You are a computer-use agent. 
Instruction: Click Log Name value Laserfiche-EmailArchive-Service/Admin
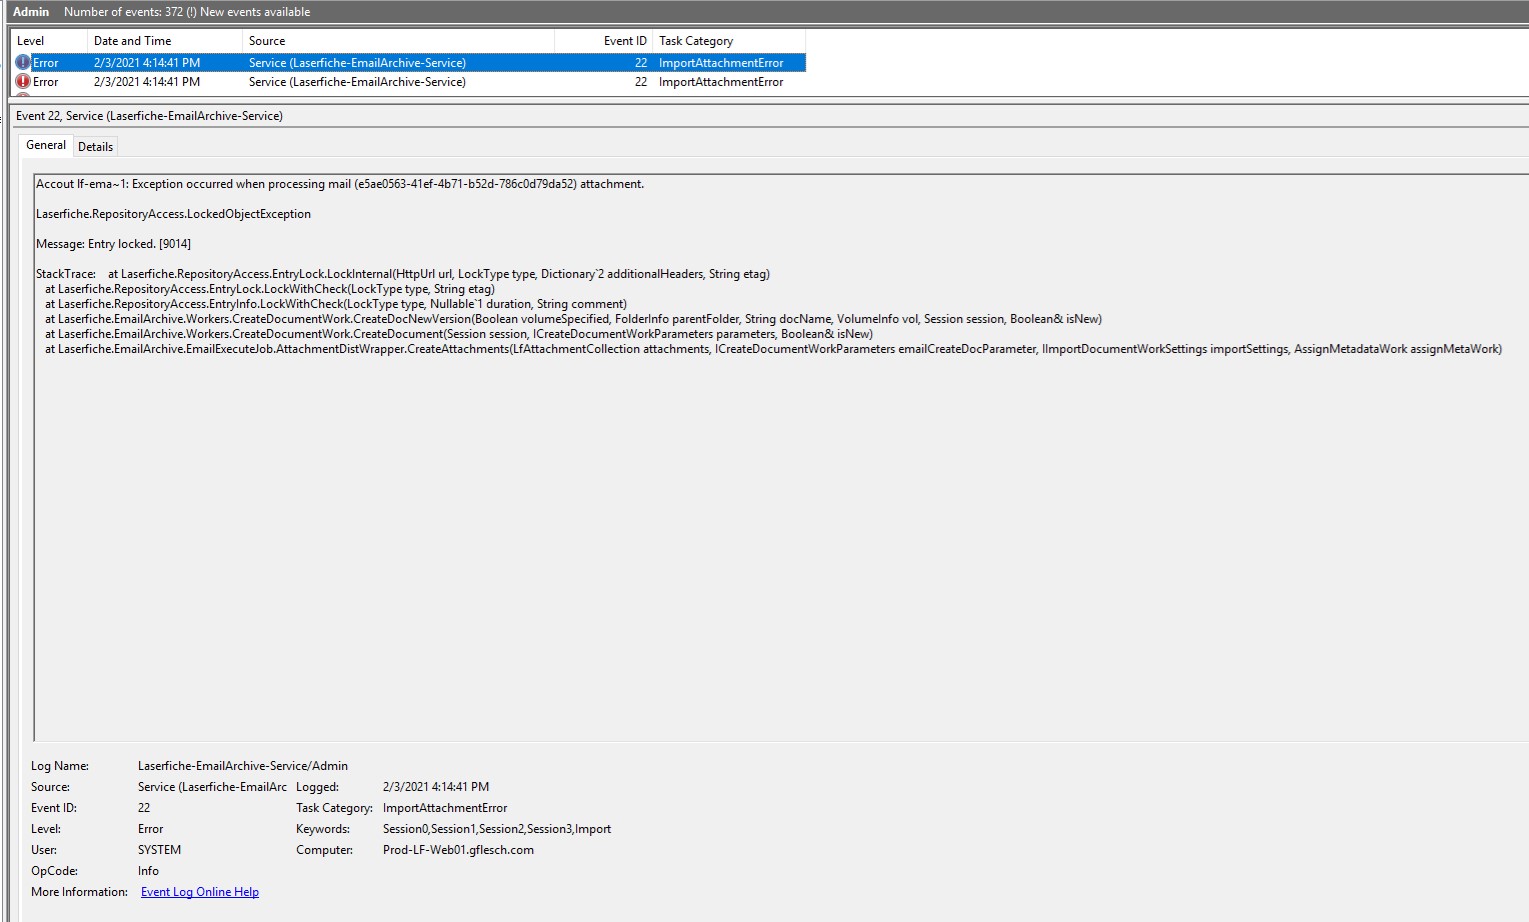pyautogui.click(x=243, y=766)
